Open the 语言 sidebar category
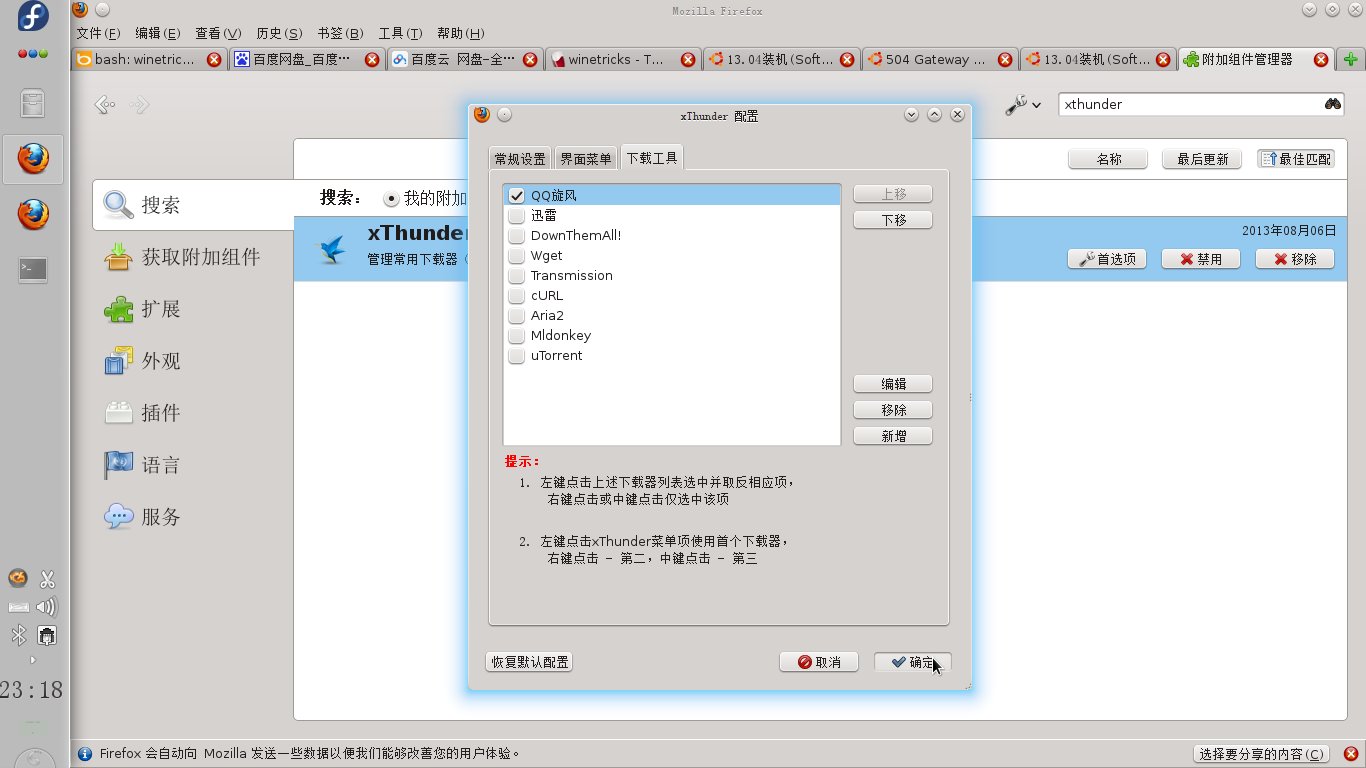 [193, 465]
